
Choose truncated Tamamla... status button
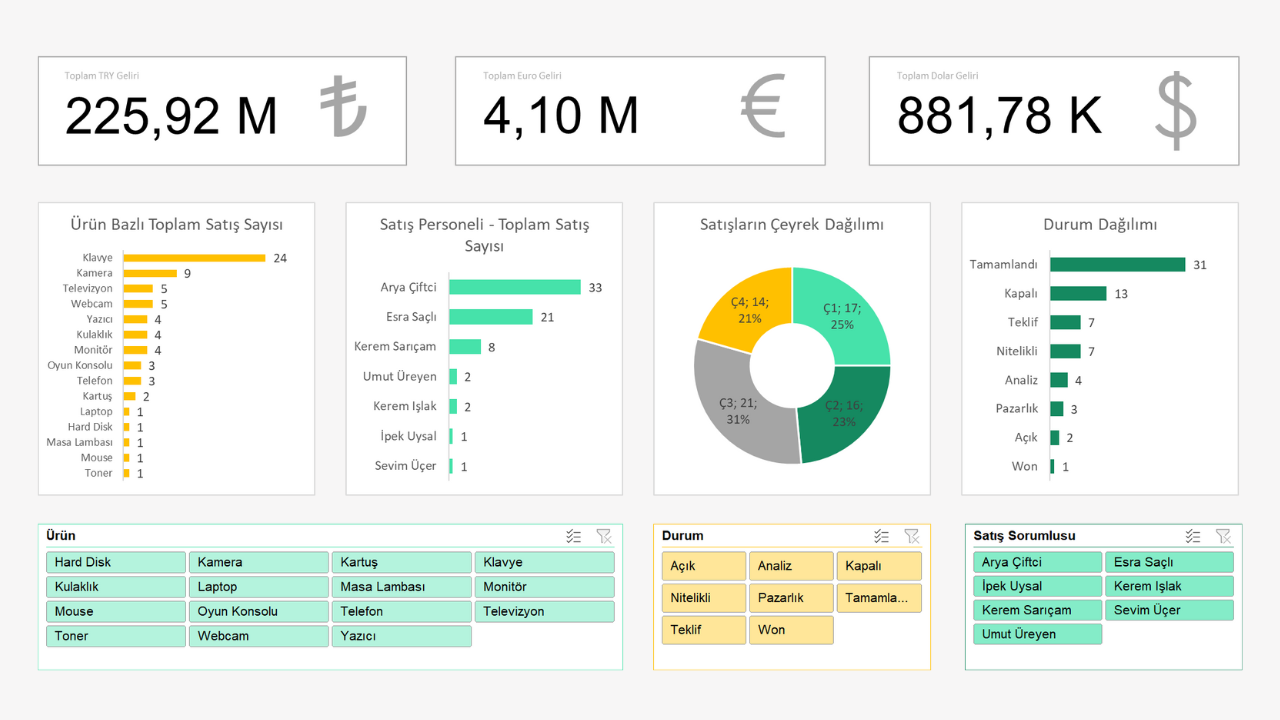(x=879, y=598)
